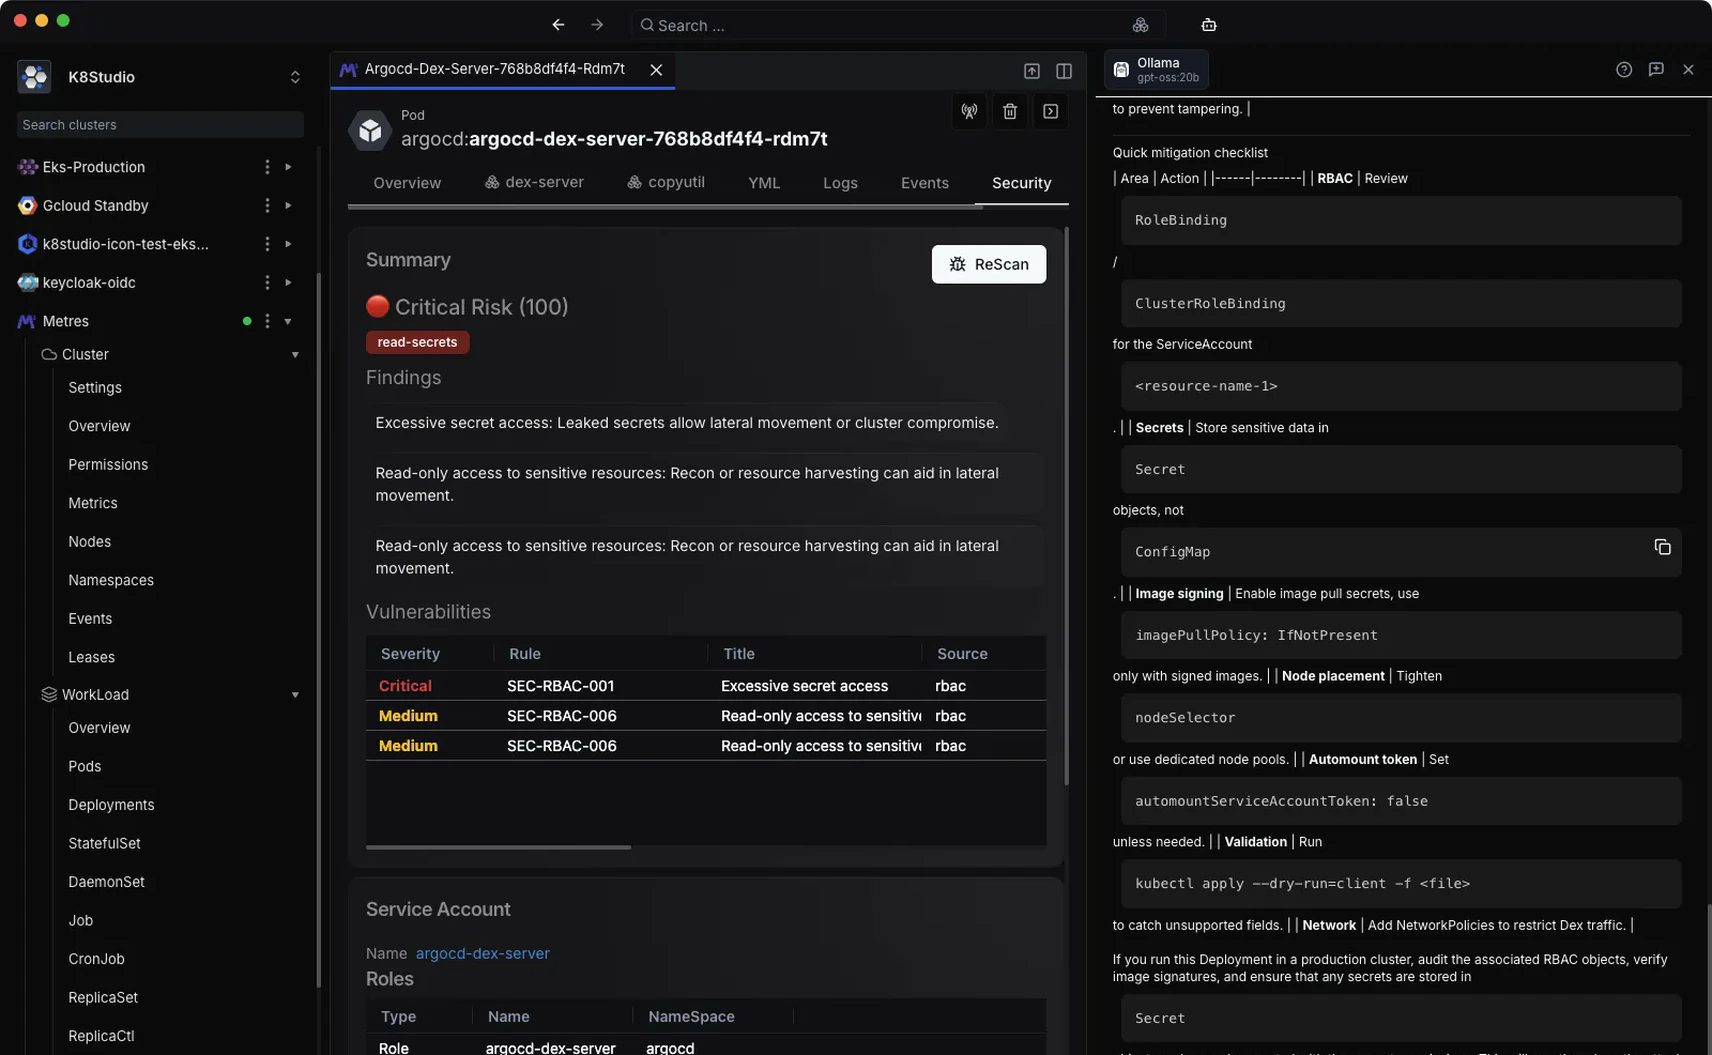Open Namespaces in the Cluster tree
Screen dimensions: 1712x1055
point(111,581)
